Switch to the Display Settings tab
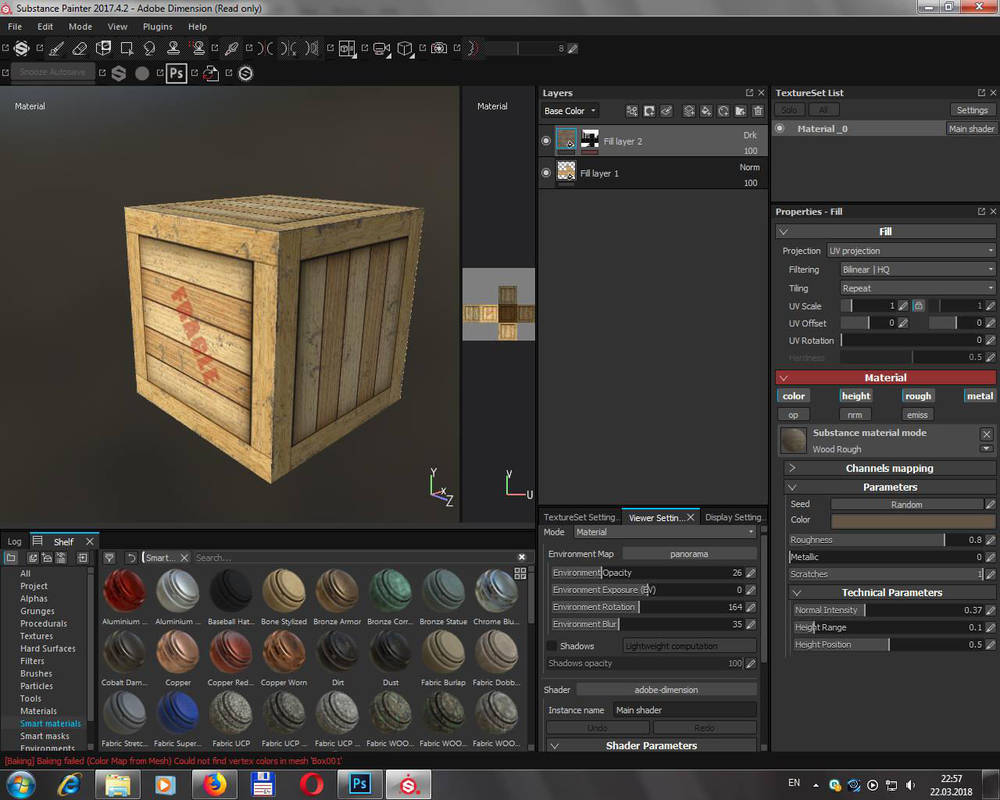 [x=733, y=517]
